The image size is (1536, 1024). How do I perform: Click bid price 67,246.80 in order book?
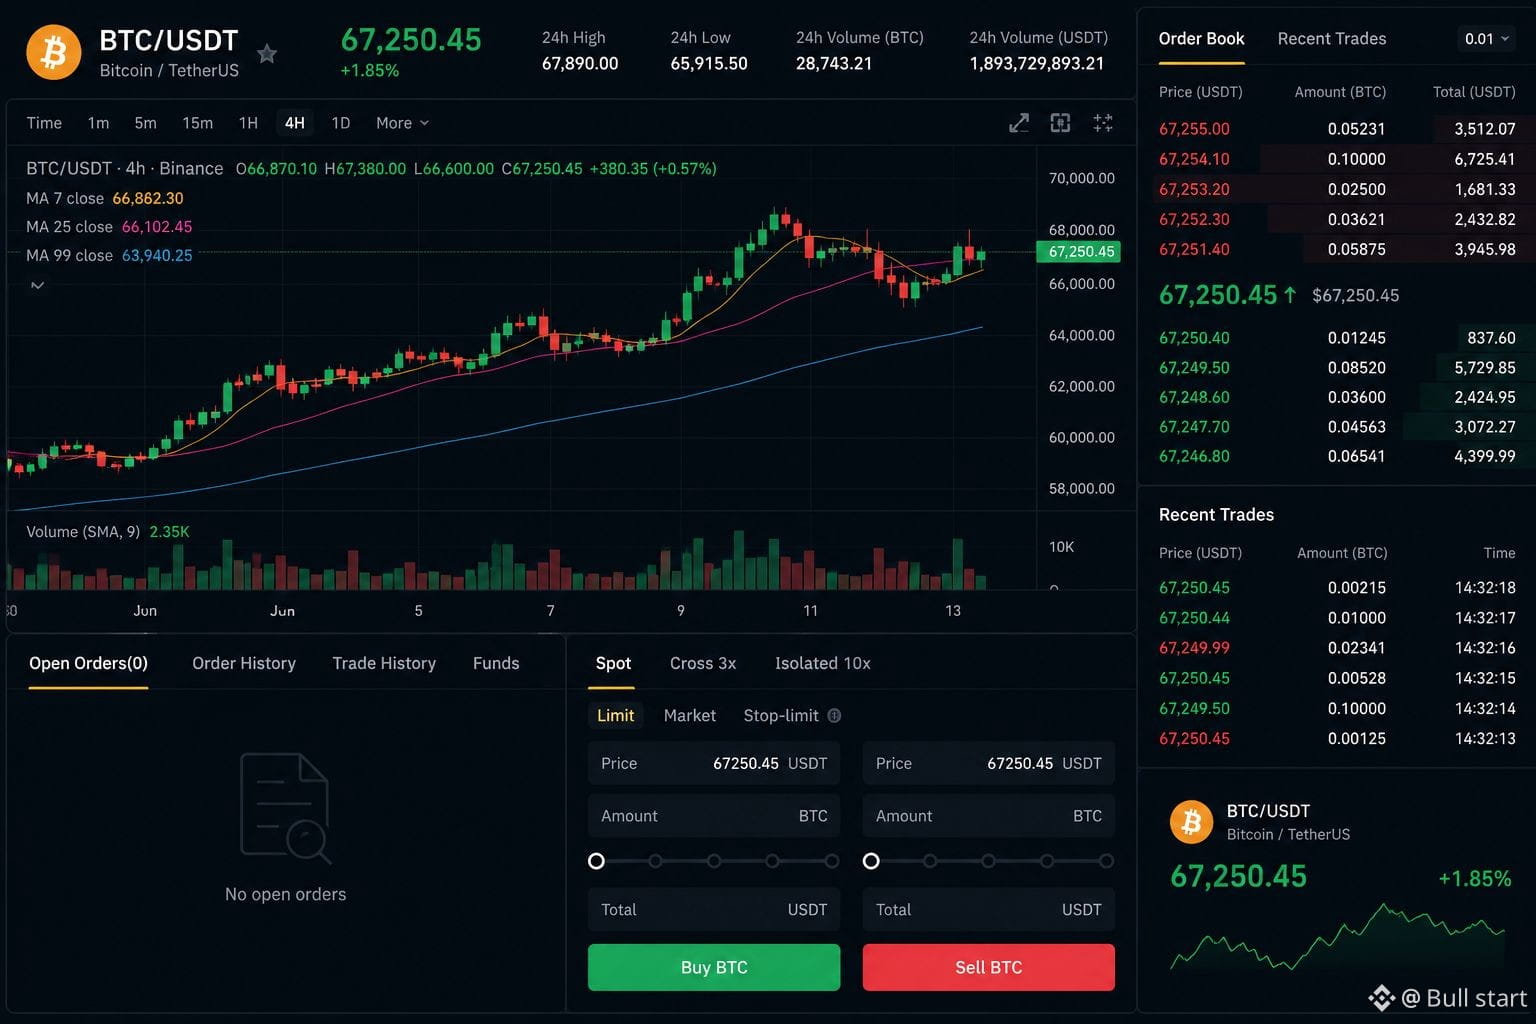click(x=1194, y=456)
